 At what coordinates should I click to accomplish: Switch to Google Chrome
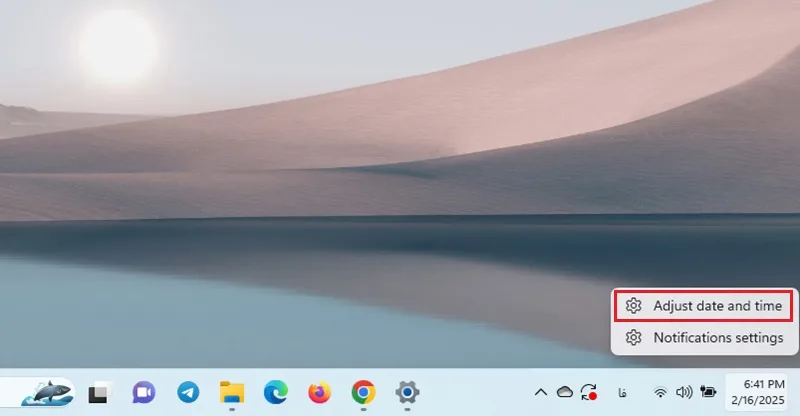363,393
